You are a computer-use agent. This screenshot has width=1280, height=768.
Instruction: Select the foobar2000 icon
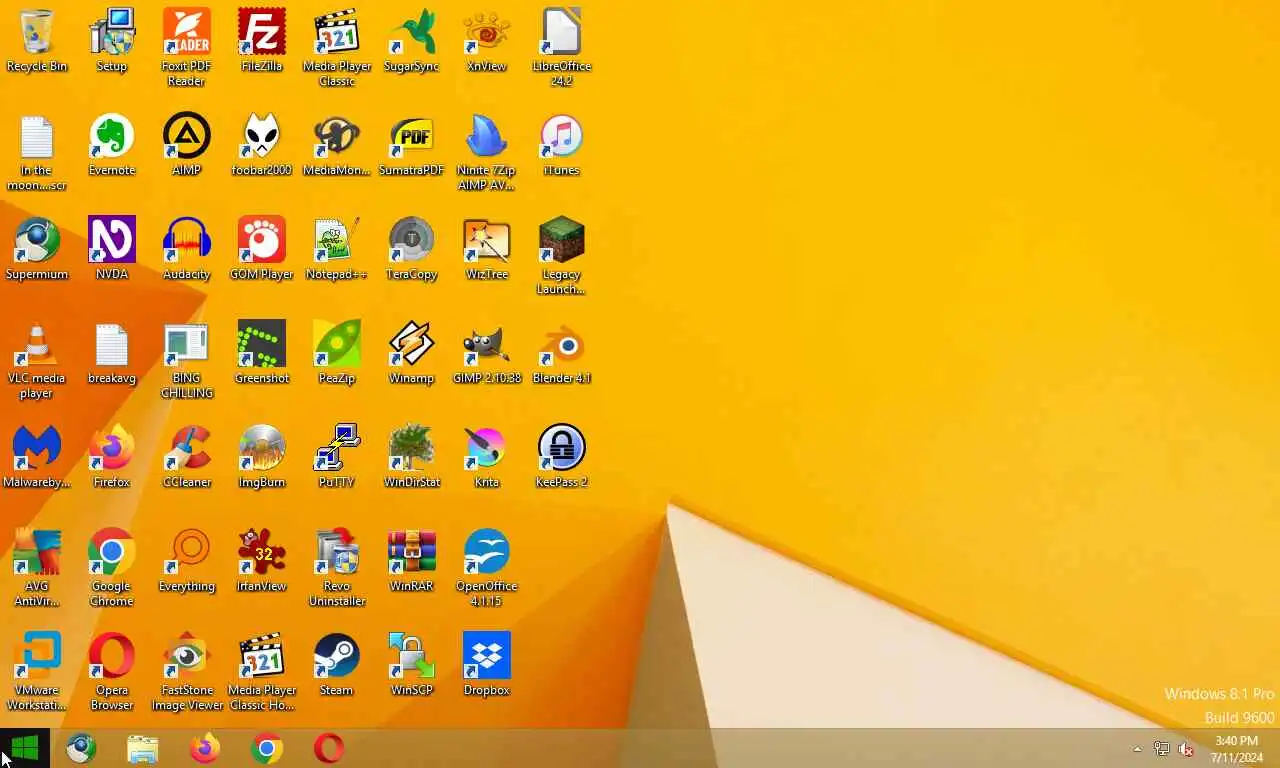click(262, 136)
